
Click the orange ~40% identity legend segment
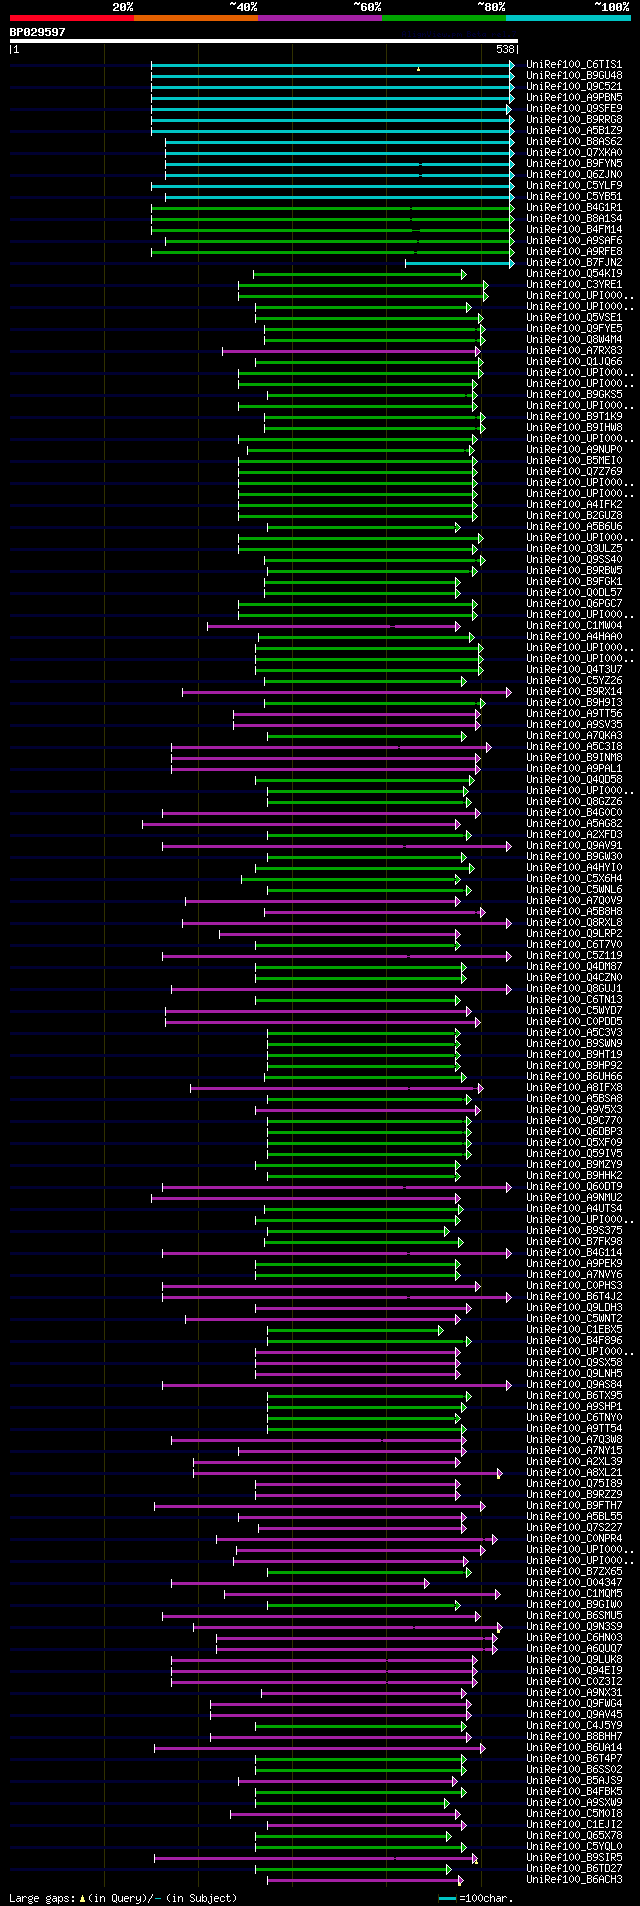click(x=196, y=18)
